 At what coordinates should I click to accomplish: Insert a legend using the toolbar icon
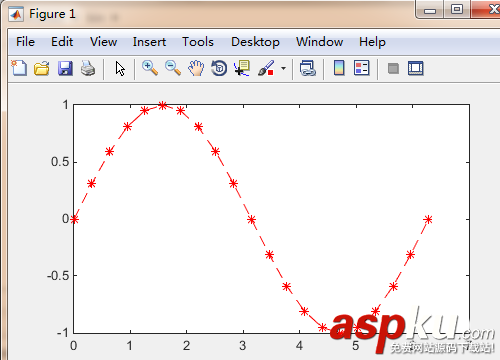coord(362,68)
